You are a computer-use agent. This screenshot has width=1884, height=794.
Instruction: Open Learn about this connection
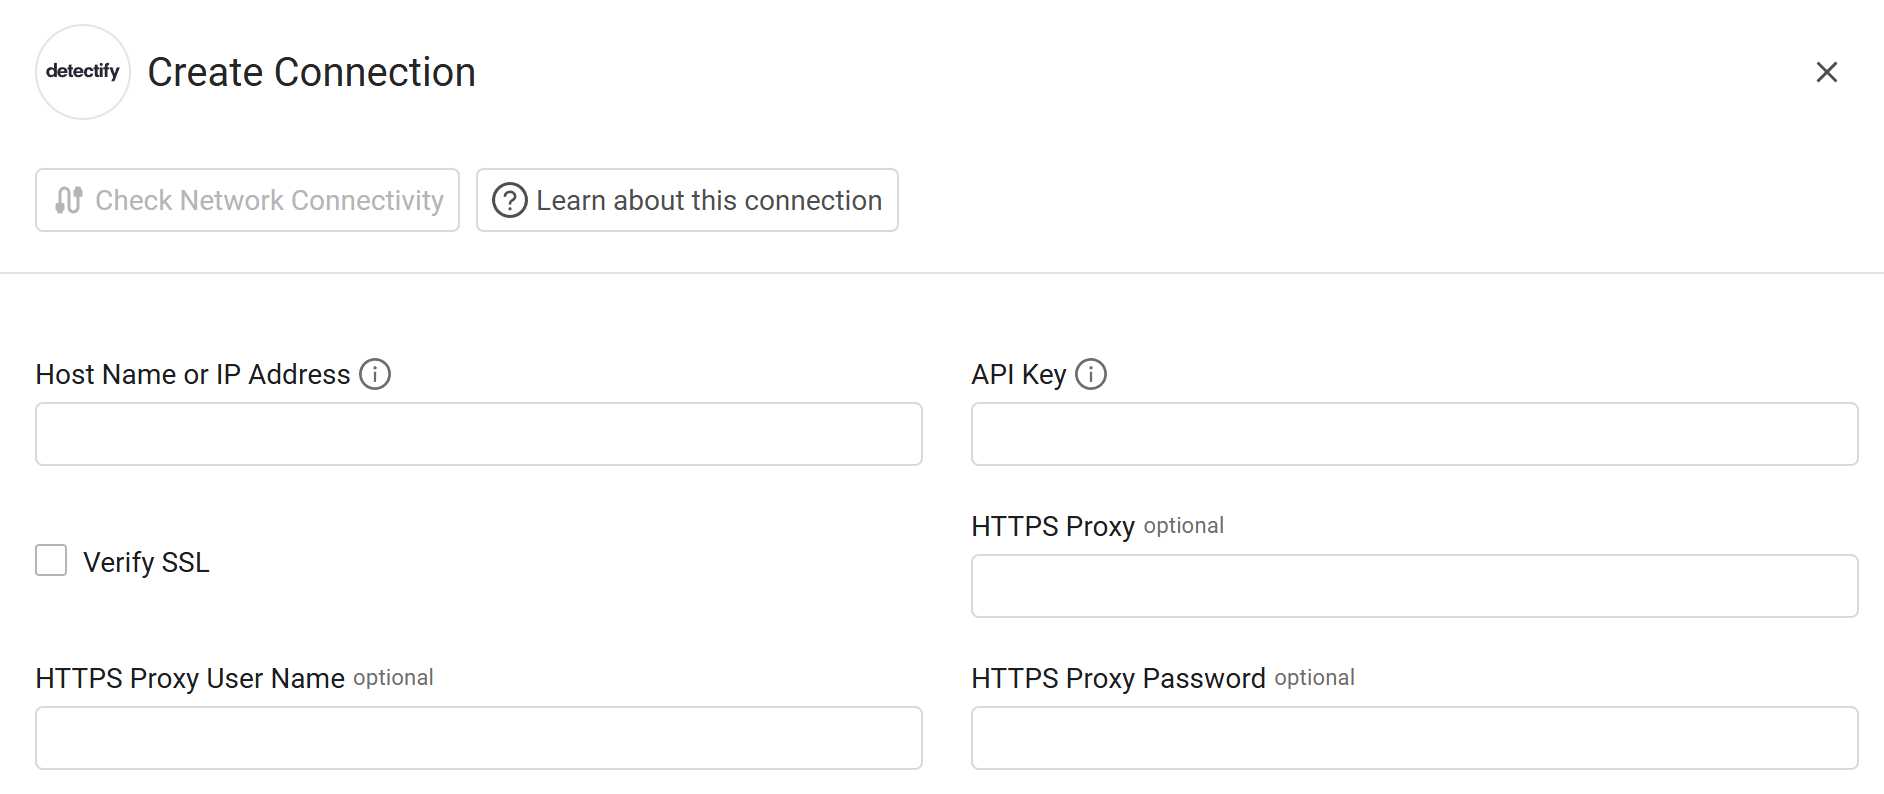coord(686,200)
